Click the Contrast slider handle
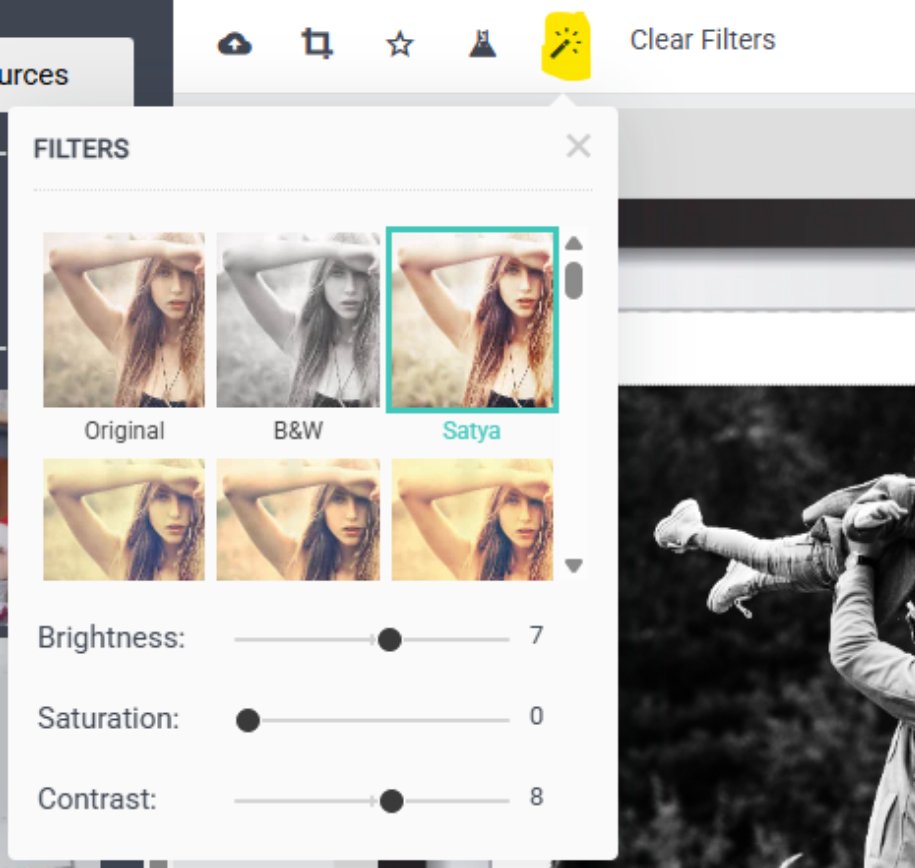Viewport: 915px width, 868px height. tap(392, 800)
